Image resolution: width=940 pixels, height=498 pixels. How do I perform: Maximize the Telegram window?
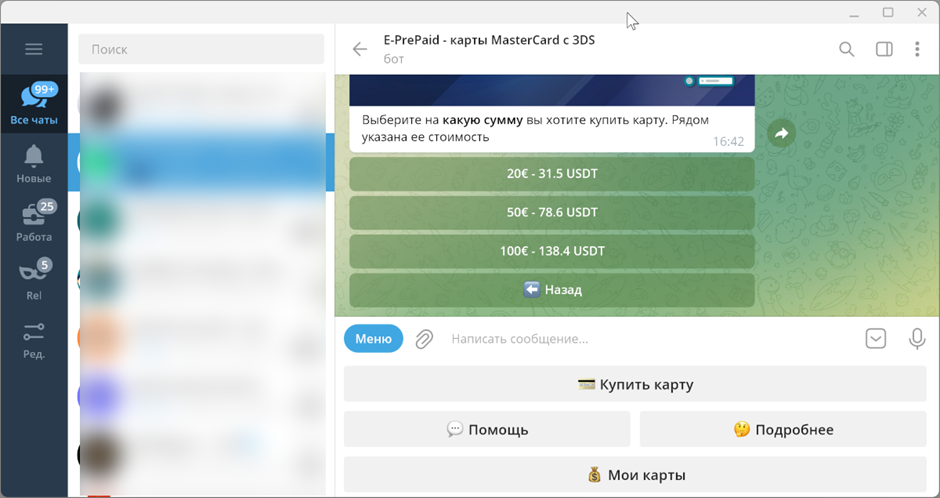coord(888,13)
